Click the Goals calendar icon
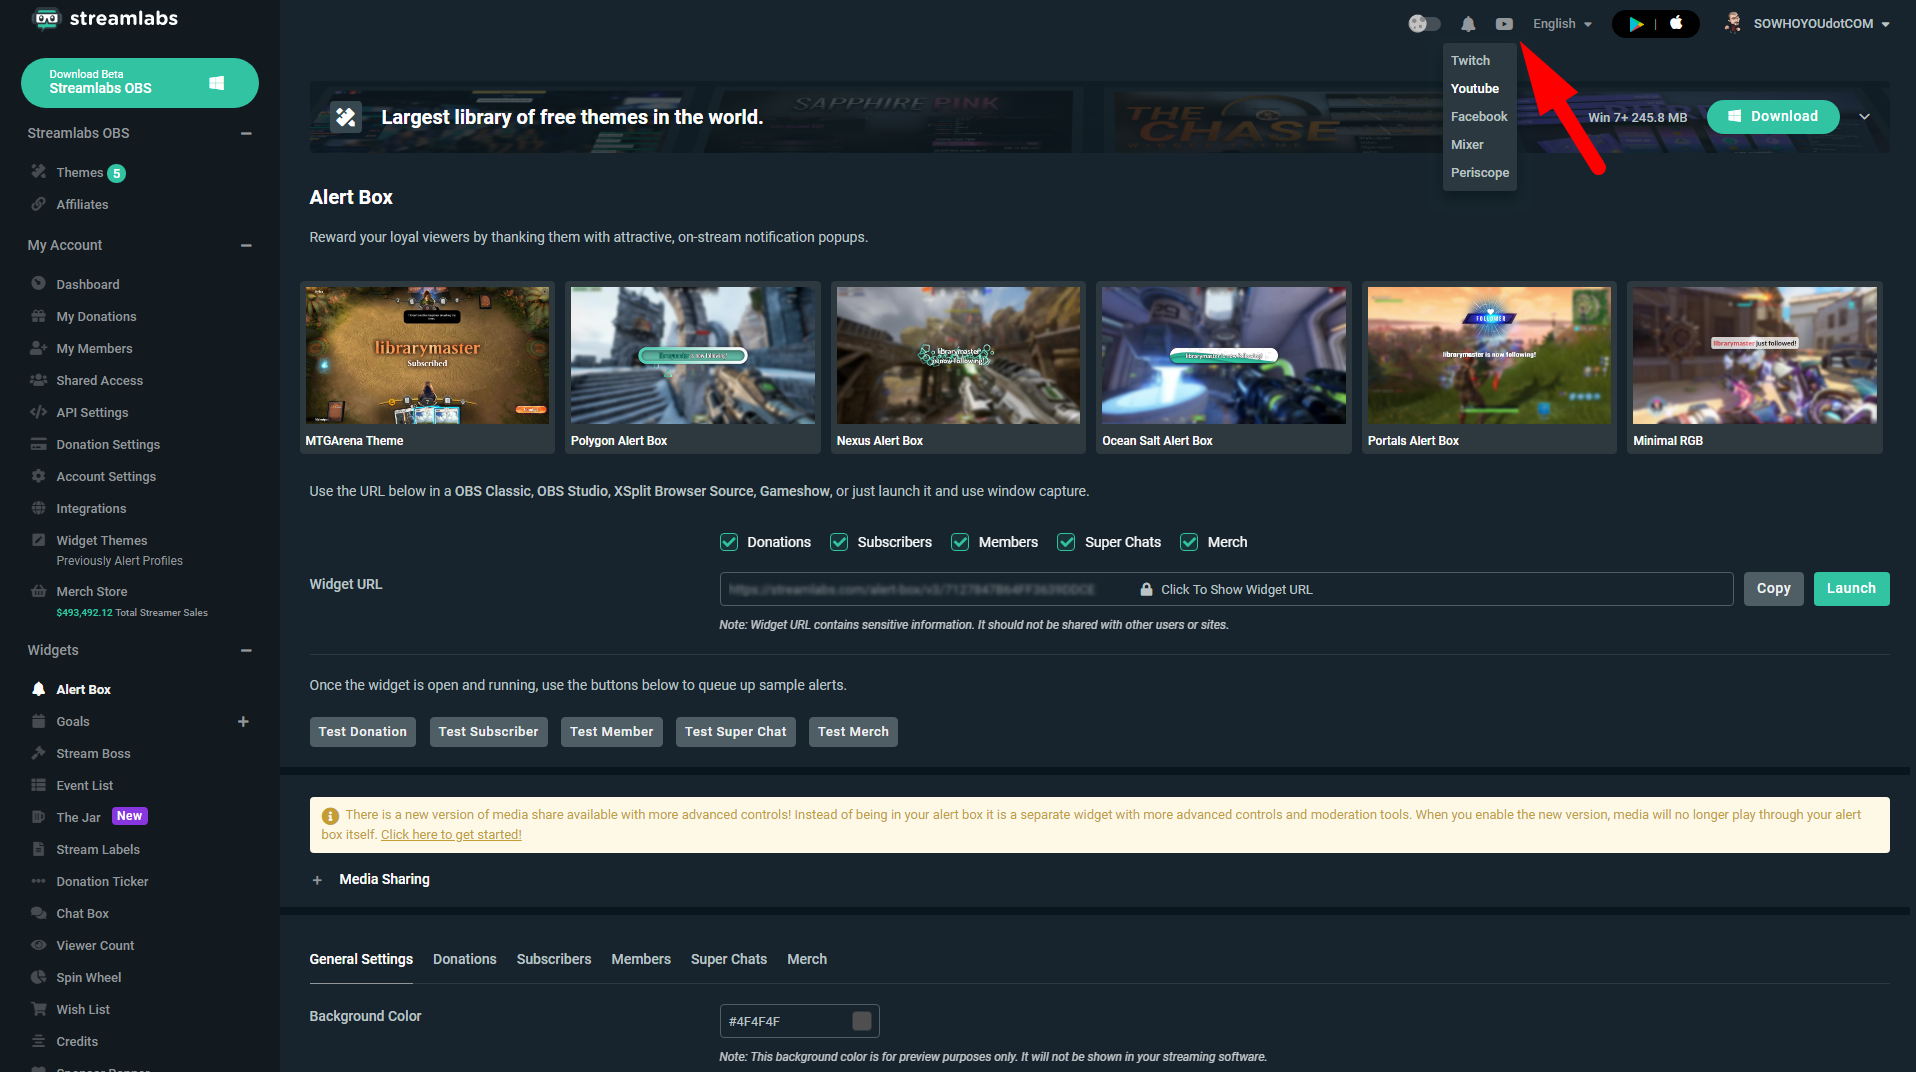The height and width of the screenshot is (1072, 1916). [x=38, y=721]
